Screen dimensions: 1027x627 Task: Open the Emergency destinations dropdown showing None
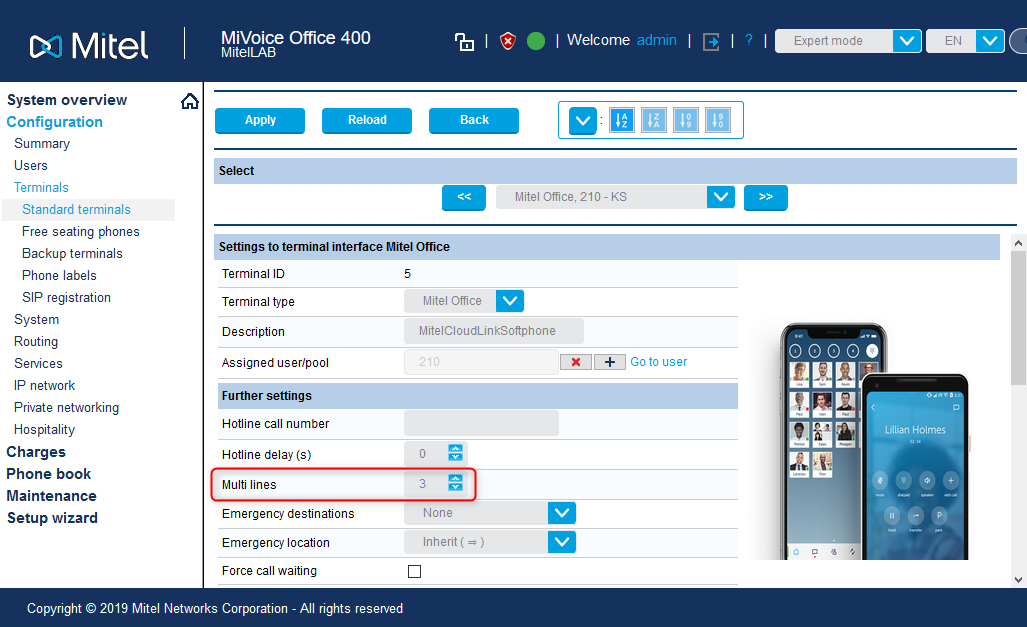561,512
